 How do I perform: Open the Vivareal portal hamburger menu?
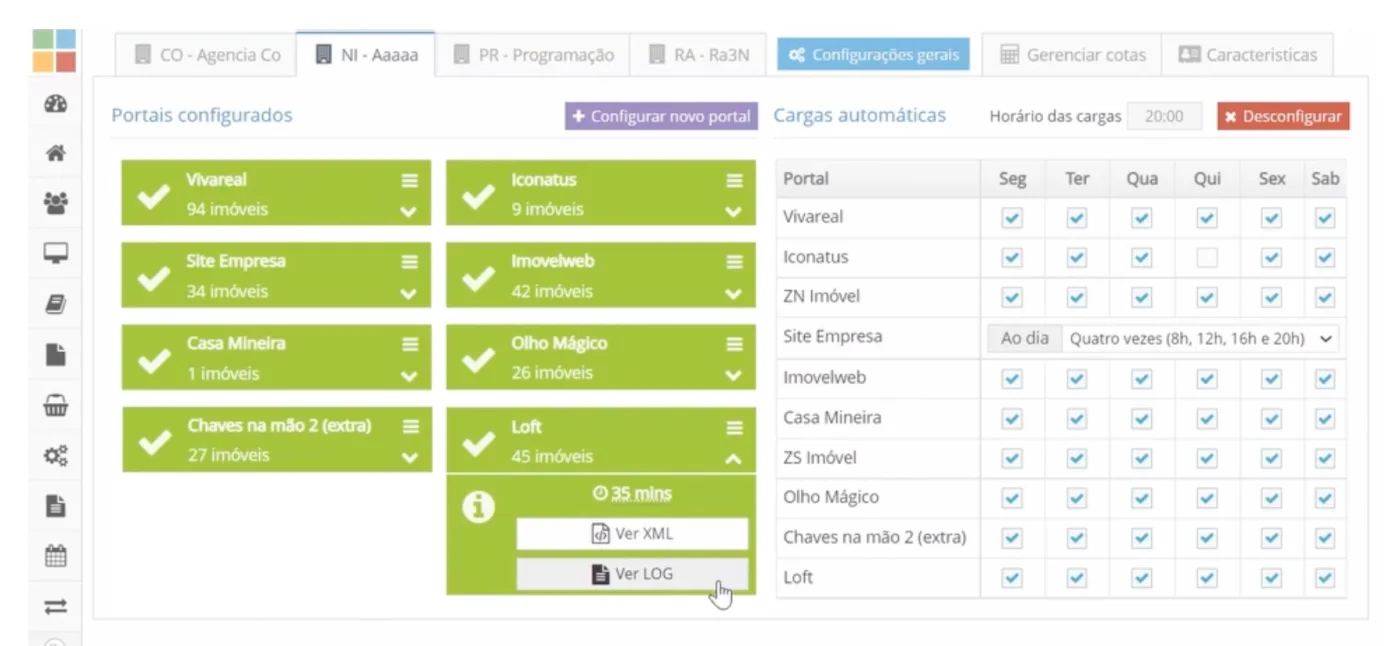click(410, 181)
